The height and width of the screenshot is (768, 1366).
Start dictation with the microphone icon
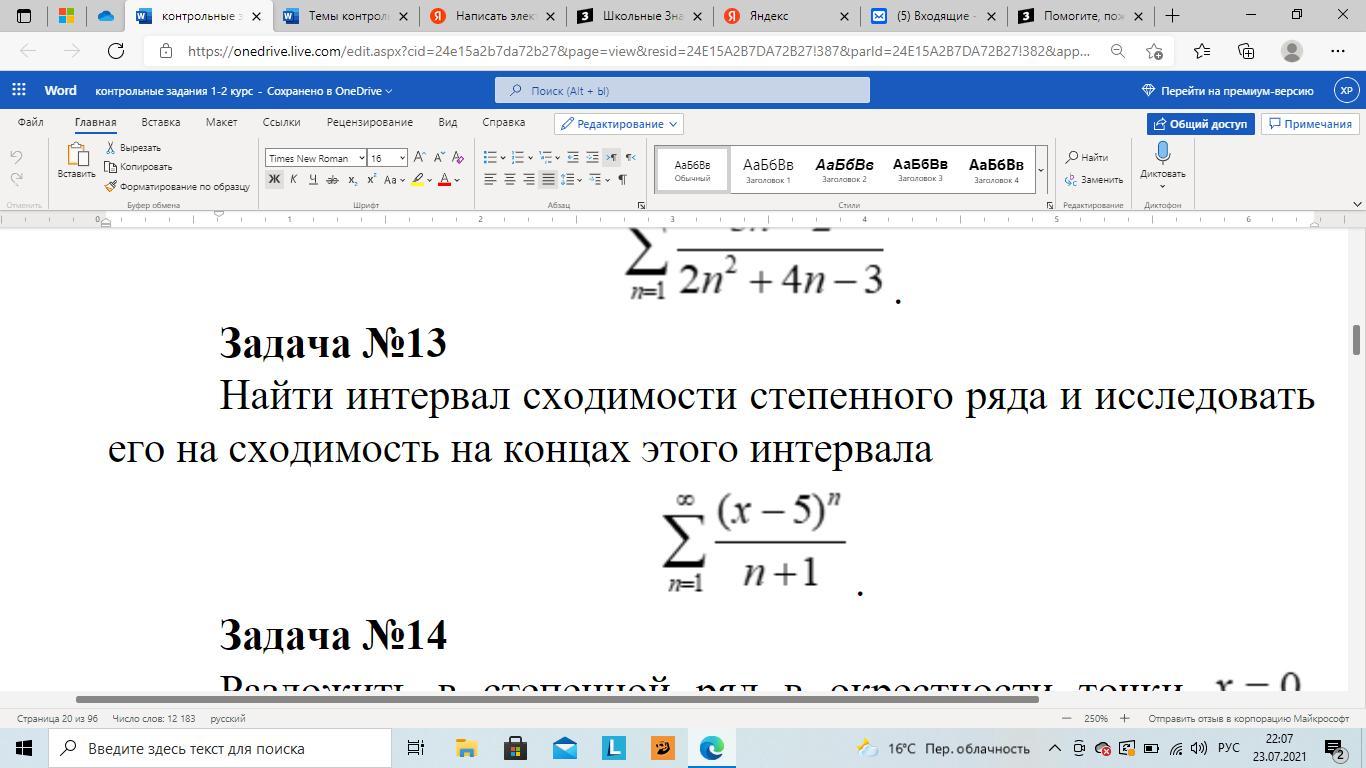click(x=1162, y=153)
